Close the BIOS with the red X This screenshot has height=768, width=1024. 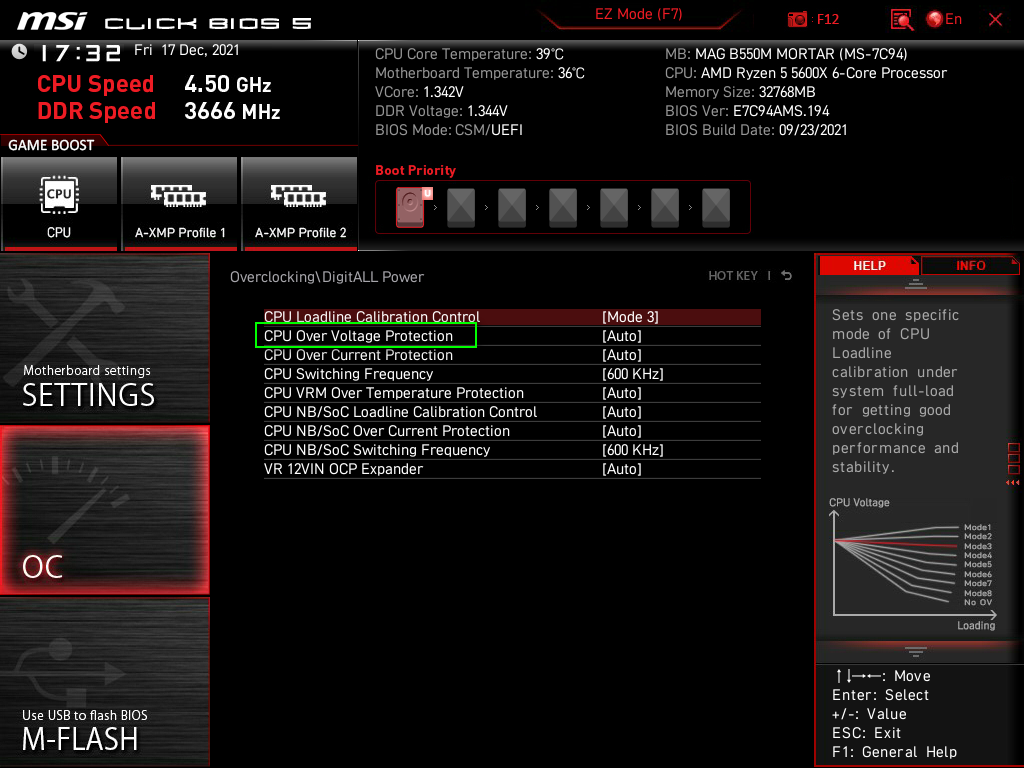(x=995, y=20)
